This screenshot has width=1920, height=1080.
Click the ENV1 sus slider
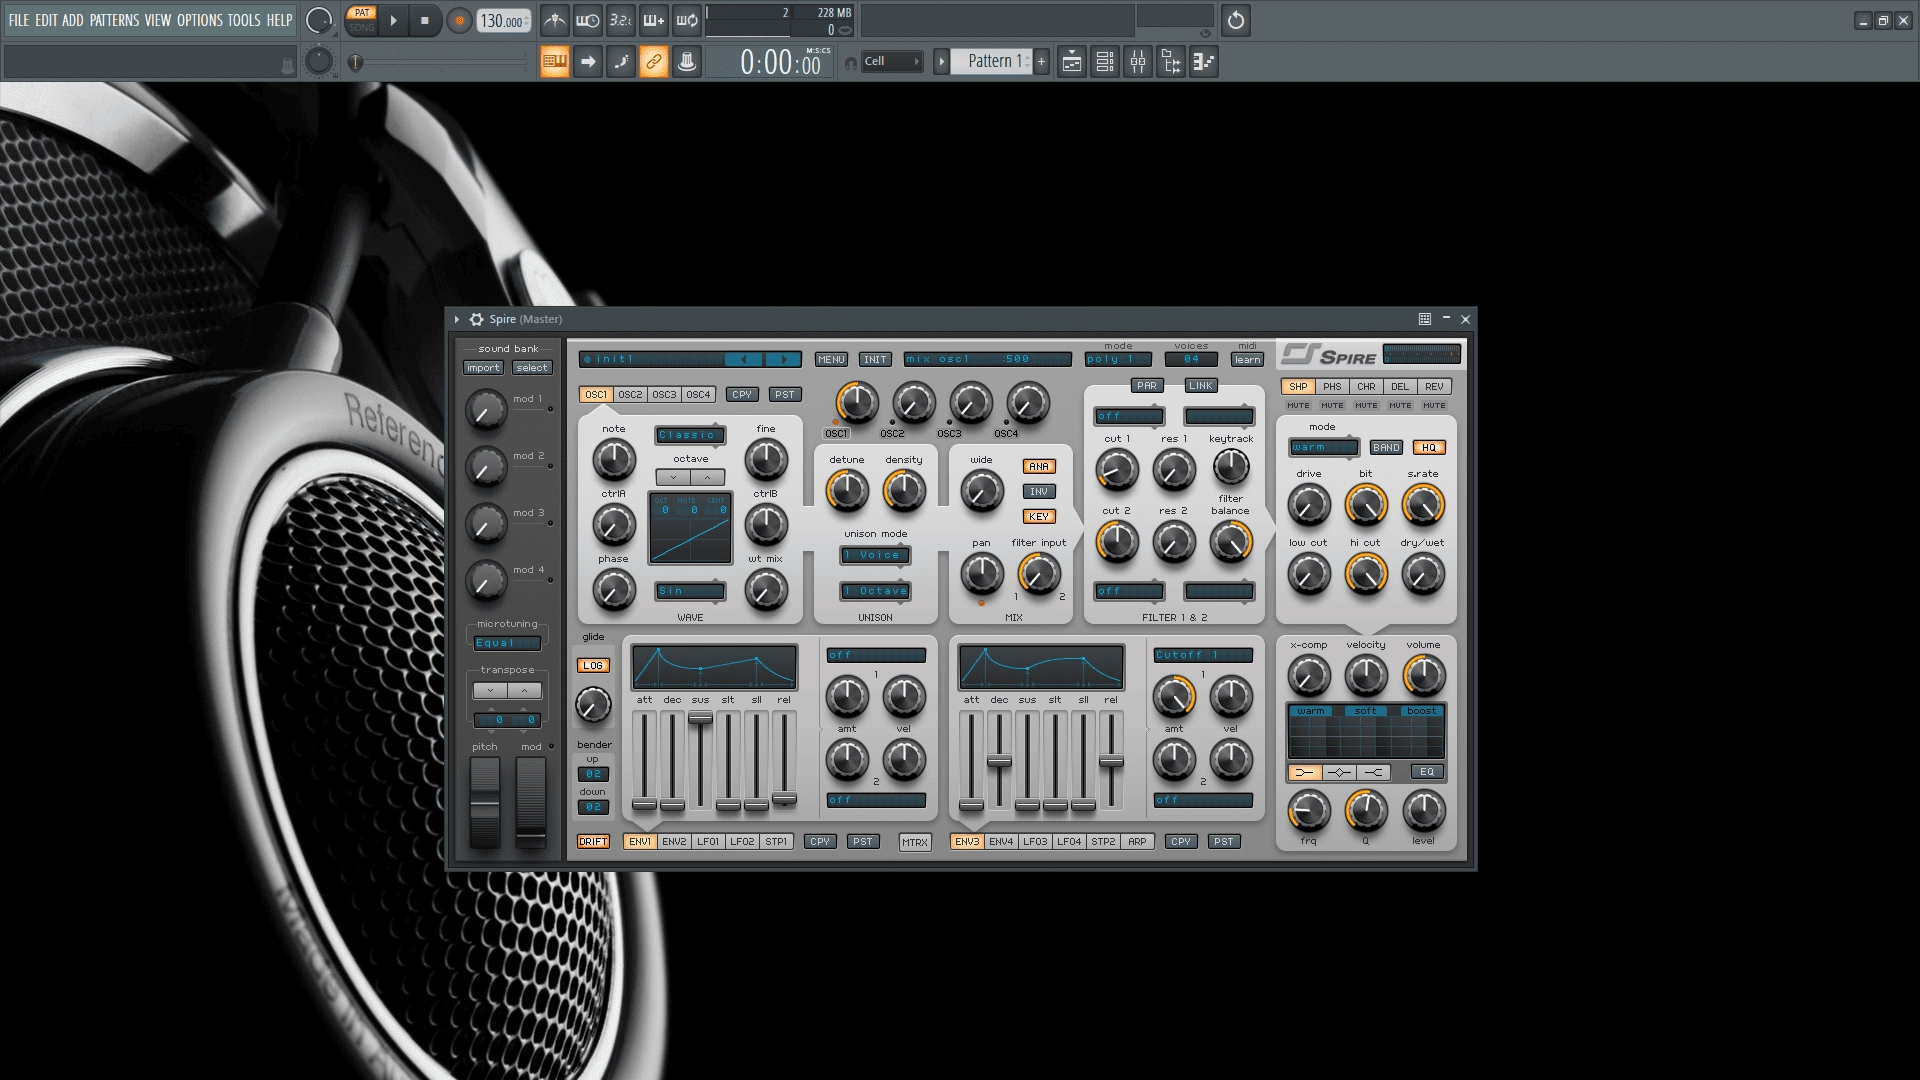(700, 719)
